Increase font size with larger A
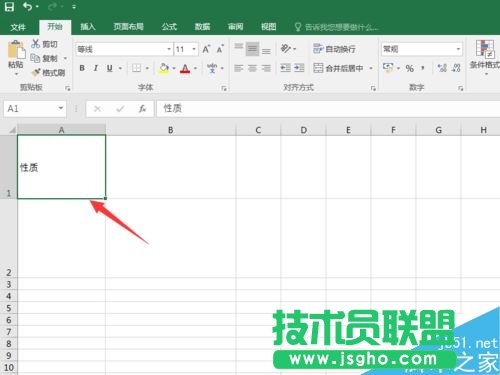This screenshot has height=375, width=500. [206, 49]
